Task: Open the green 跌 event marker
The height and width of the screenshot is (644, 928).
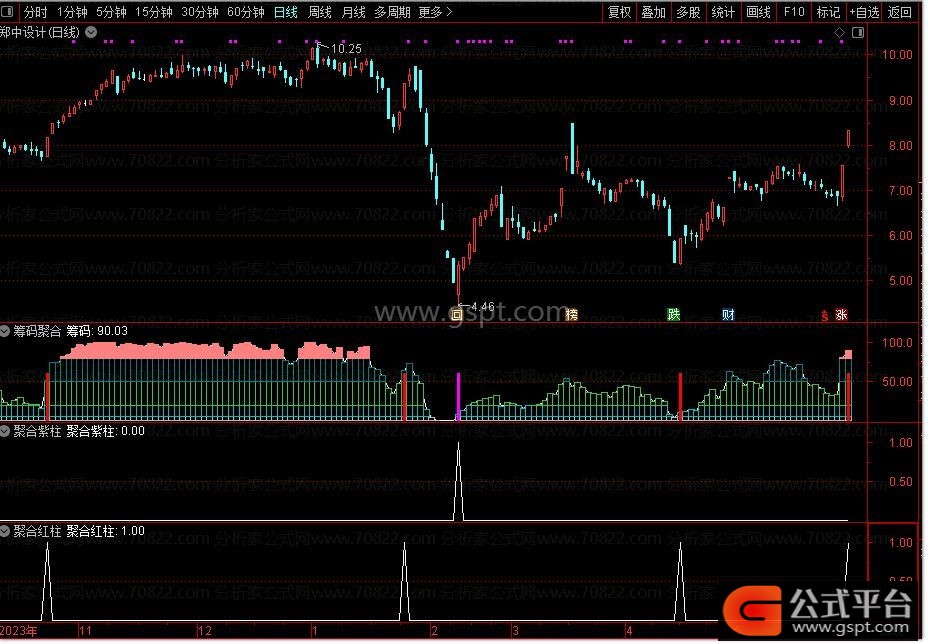Action: coord(674,314)
